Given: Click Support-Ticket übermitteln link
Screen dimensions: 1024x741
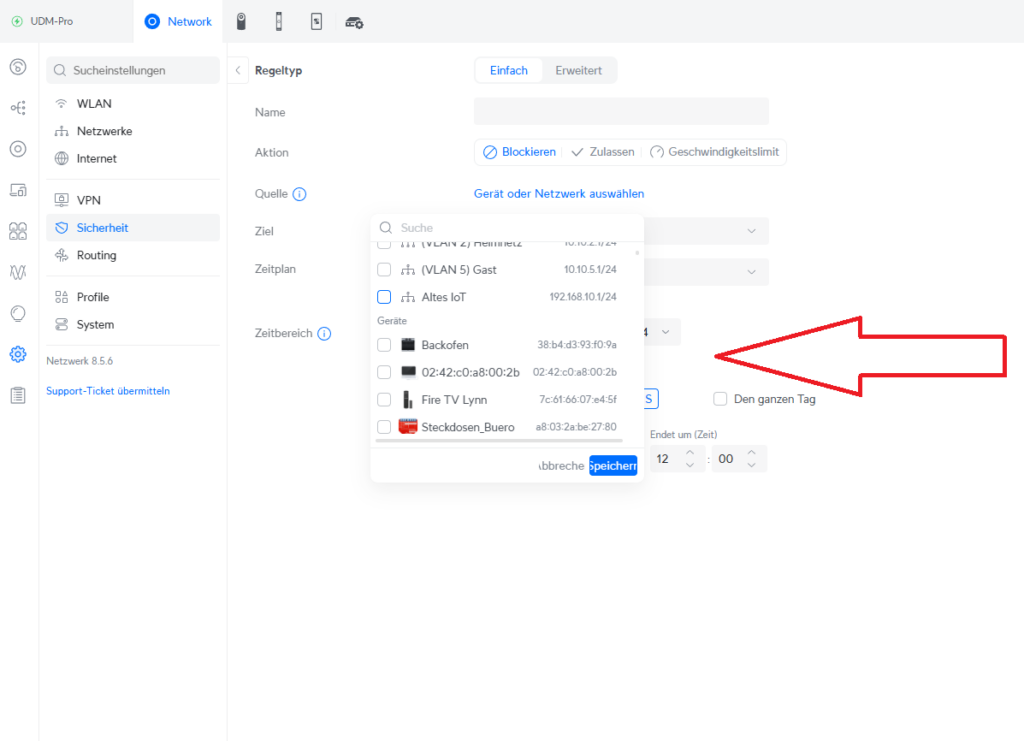Looking at the screenshot, I should pyautogui.click(x=108, y=391).
